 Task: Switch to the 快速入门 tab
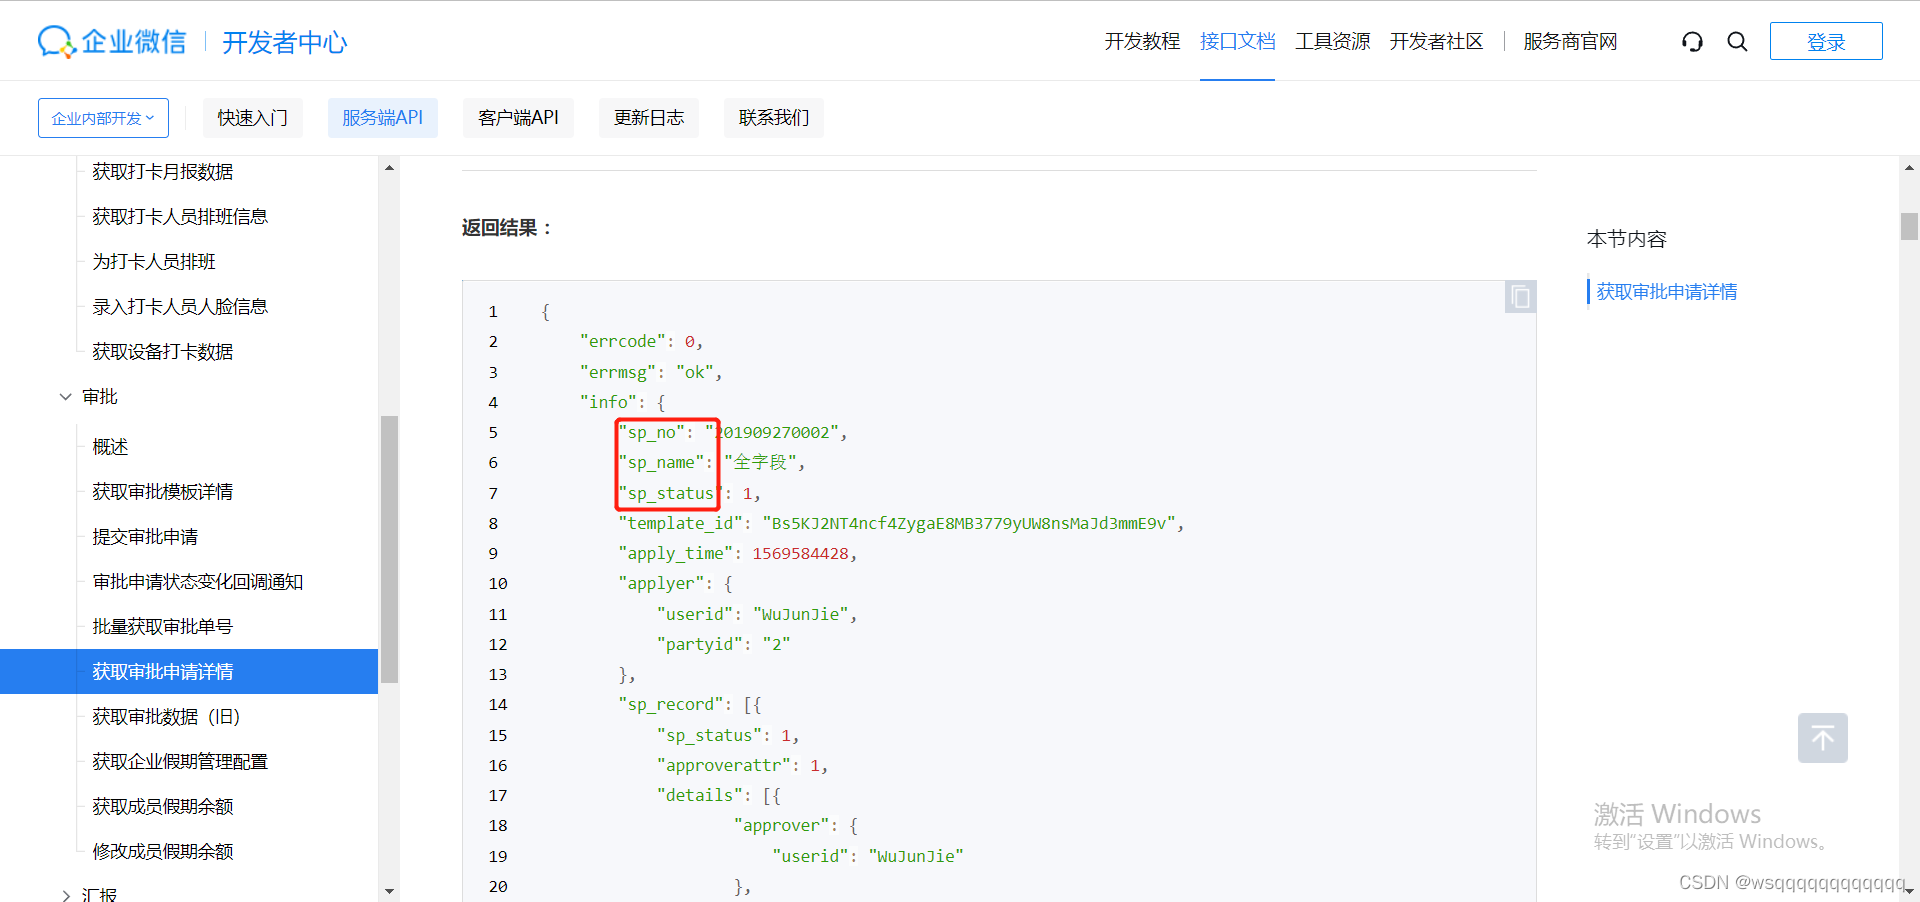[253, 118]
